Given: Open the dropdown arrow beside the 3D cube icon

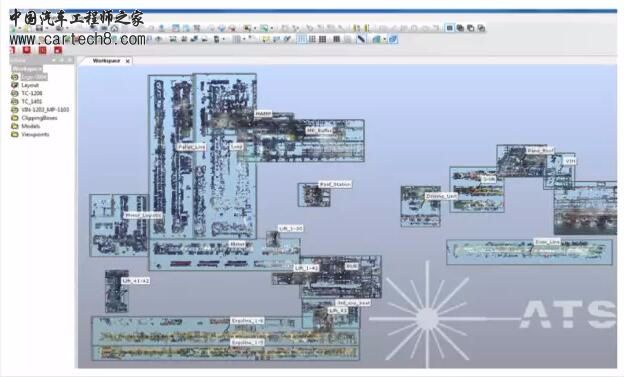Looking at the screenshot, I should [384, 39].
